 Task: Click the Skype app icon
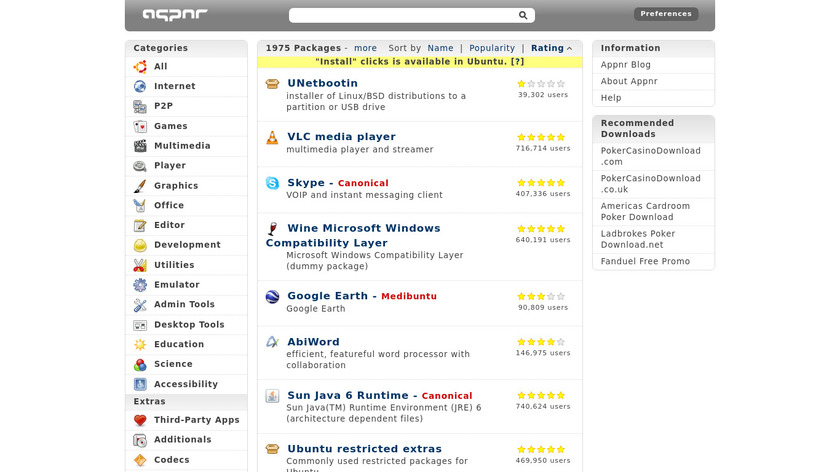(272, 183)
